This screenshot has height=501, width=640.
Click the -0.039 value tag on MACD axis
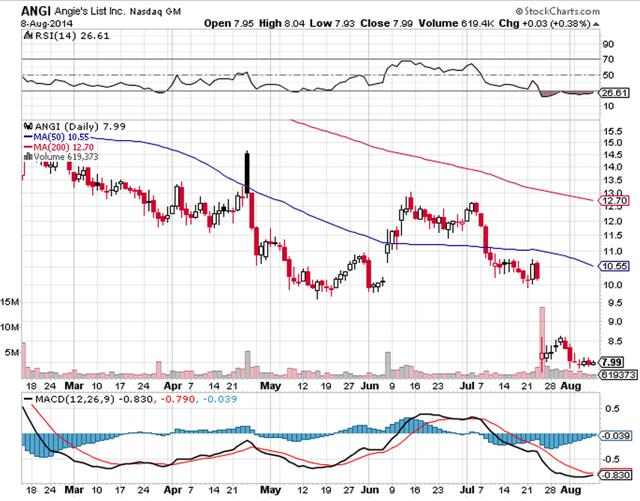[x=616, y=436]
